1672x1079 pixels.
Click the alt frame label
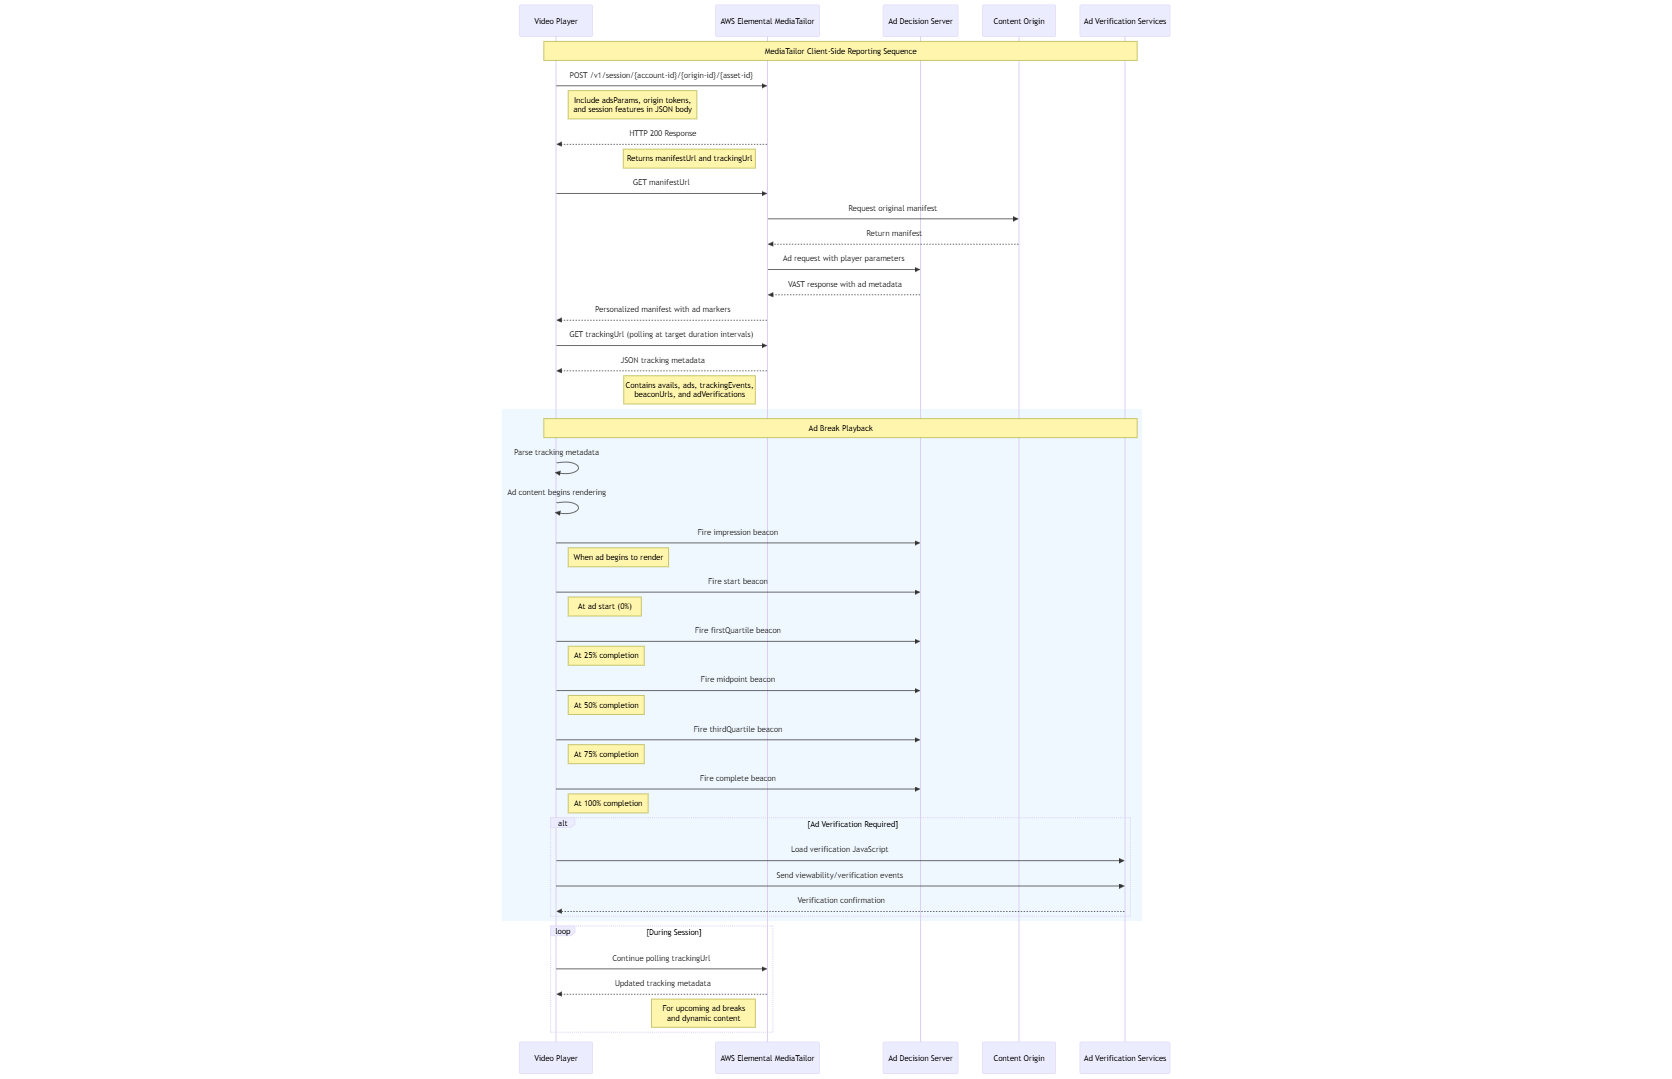pyautogui.click(x=563, y=823)
